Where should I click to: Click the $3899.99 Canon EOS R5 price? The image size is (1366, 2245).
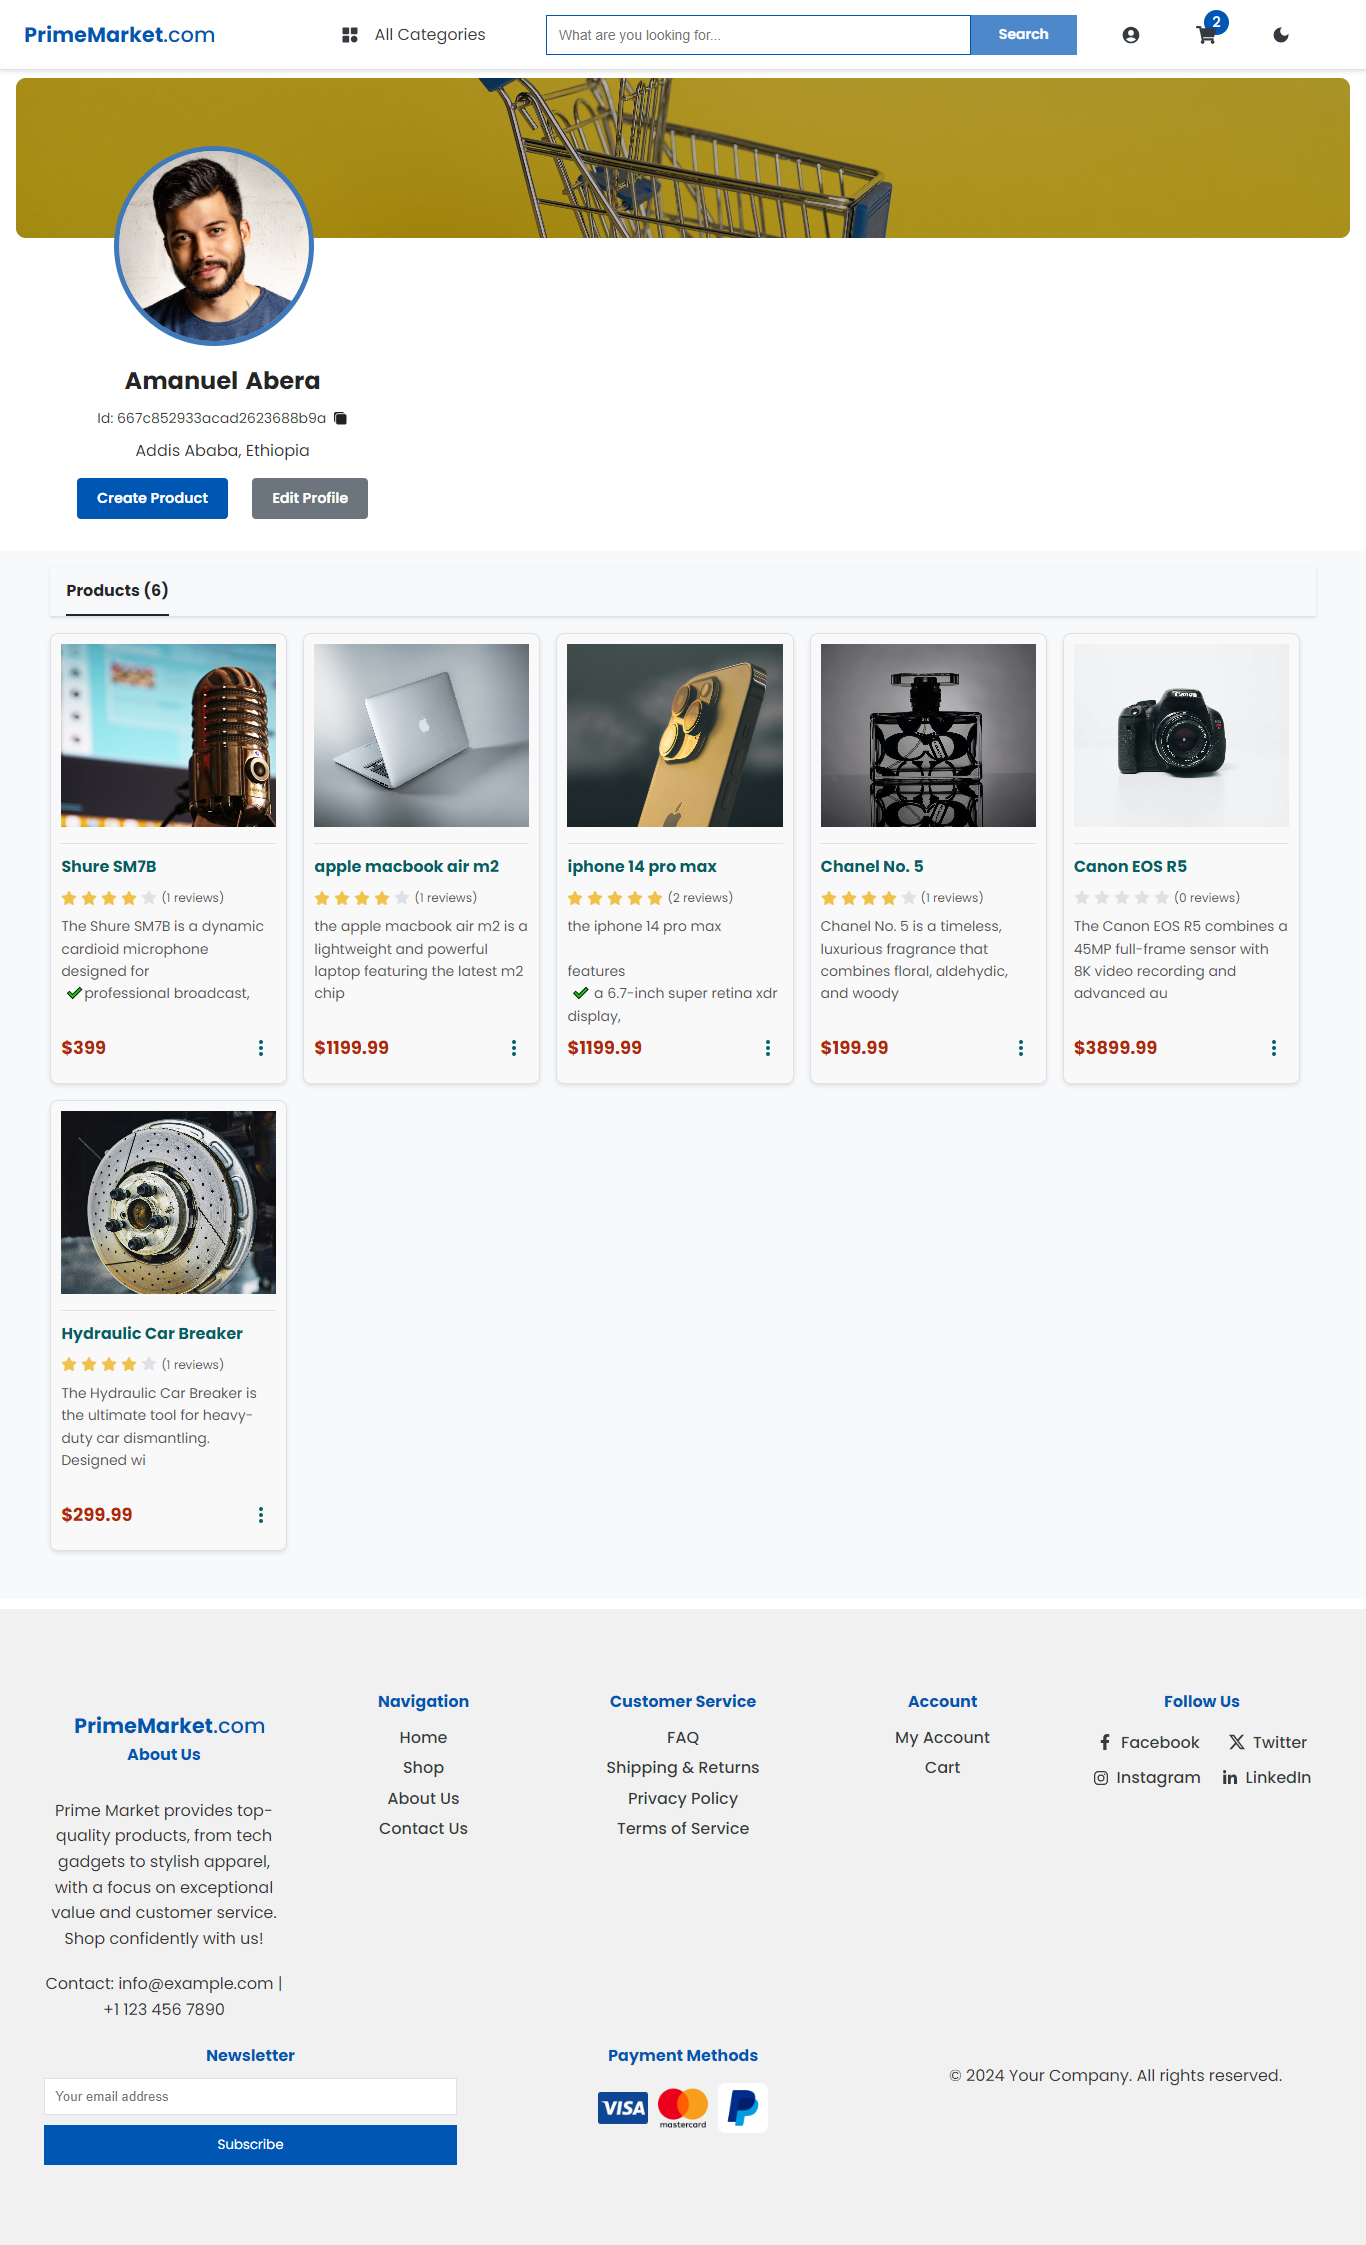[1115, 1048]
